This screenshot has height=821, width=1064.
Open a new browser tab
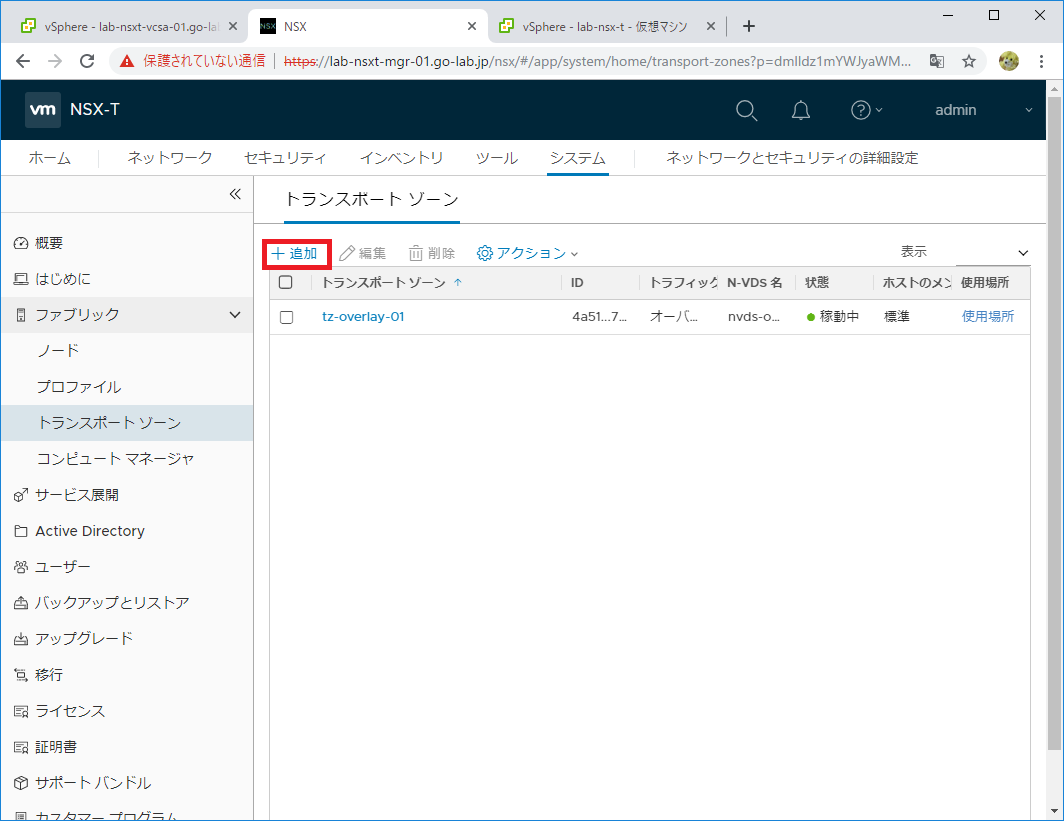(x=748, y=26)
